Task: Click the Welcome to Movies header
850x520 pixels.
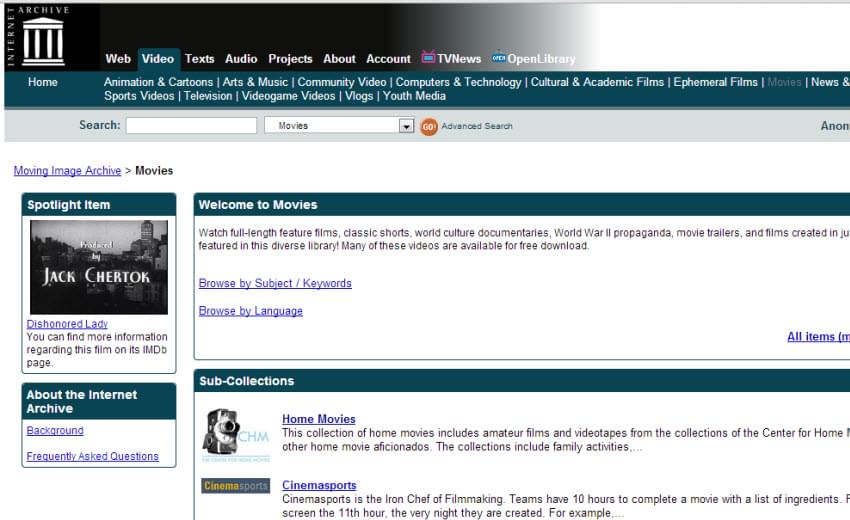Action: [x=258, y=205]
